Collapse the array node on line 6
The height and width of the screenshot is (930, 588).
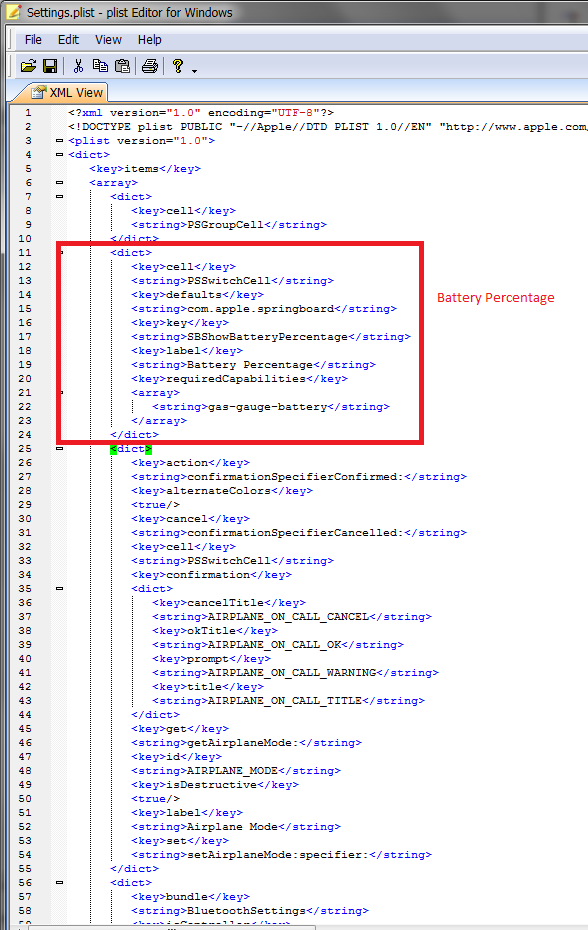point(59,183)
